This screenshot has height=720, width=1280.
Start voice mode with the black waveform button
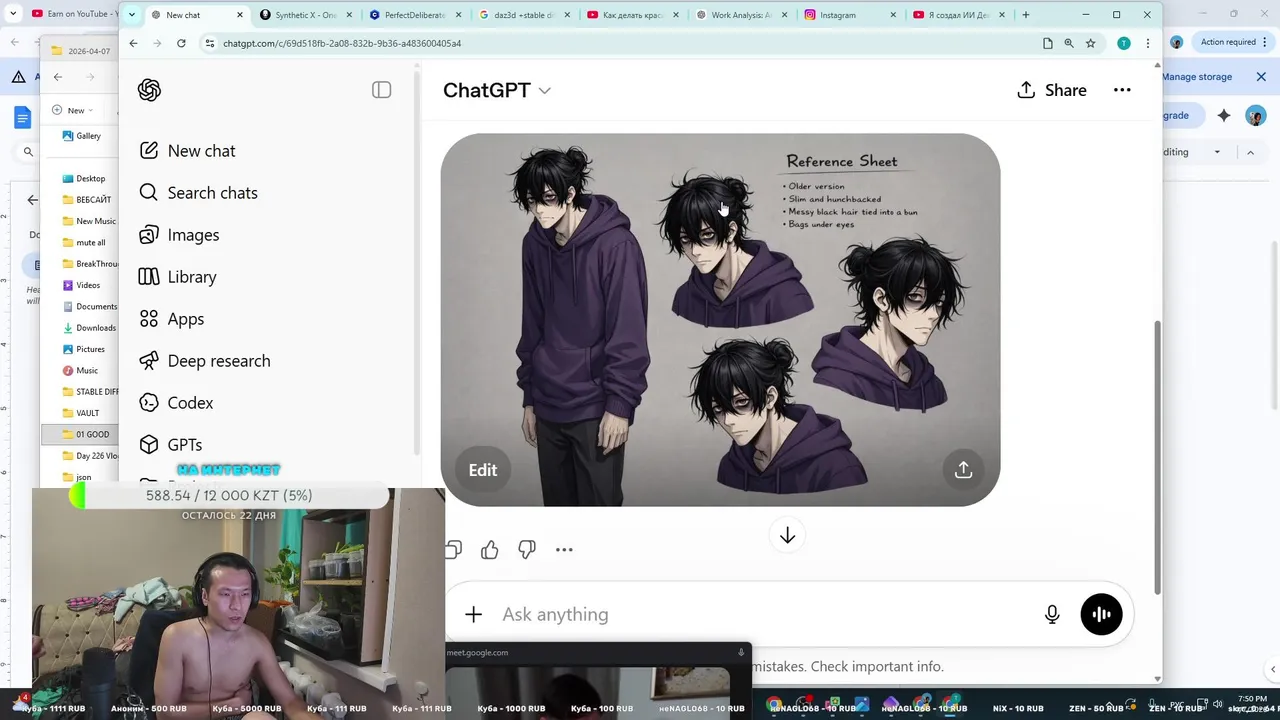pyautogui.click(x=1101, y=614)
